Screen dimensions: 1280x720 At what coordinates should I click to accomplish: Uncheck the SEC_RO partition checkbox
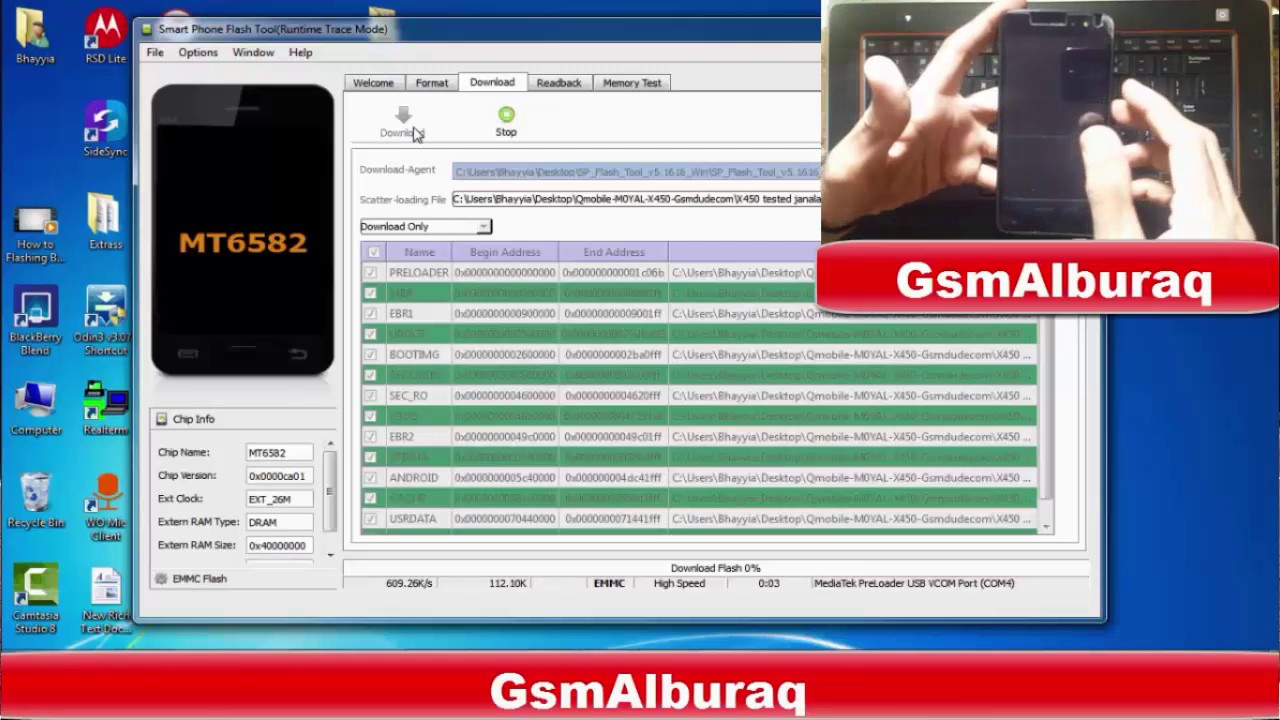click(371, 396)
